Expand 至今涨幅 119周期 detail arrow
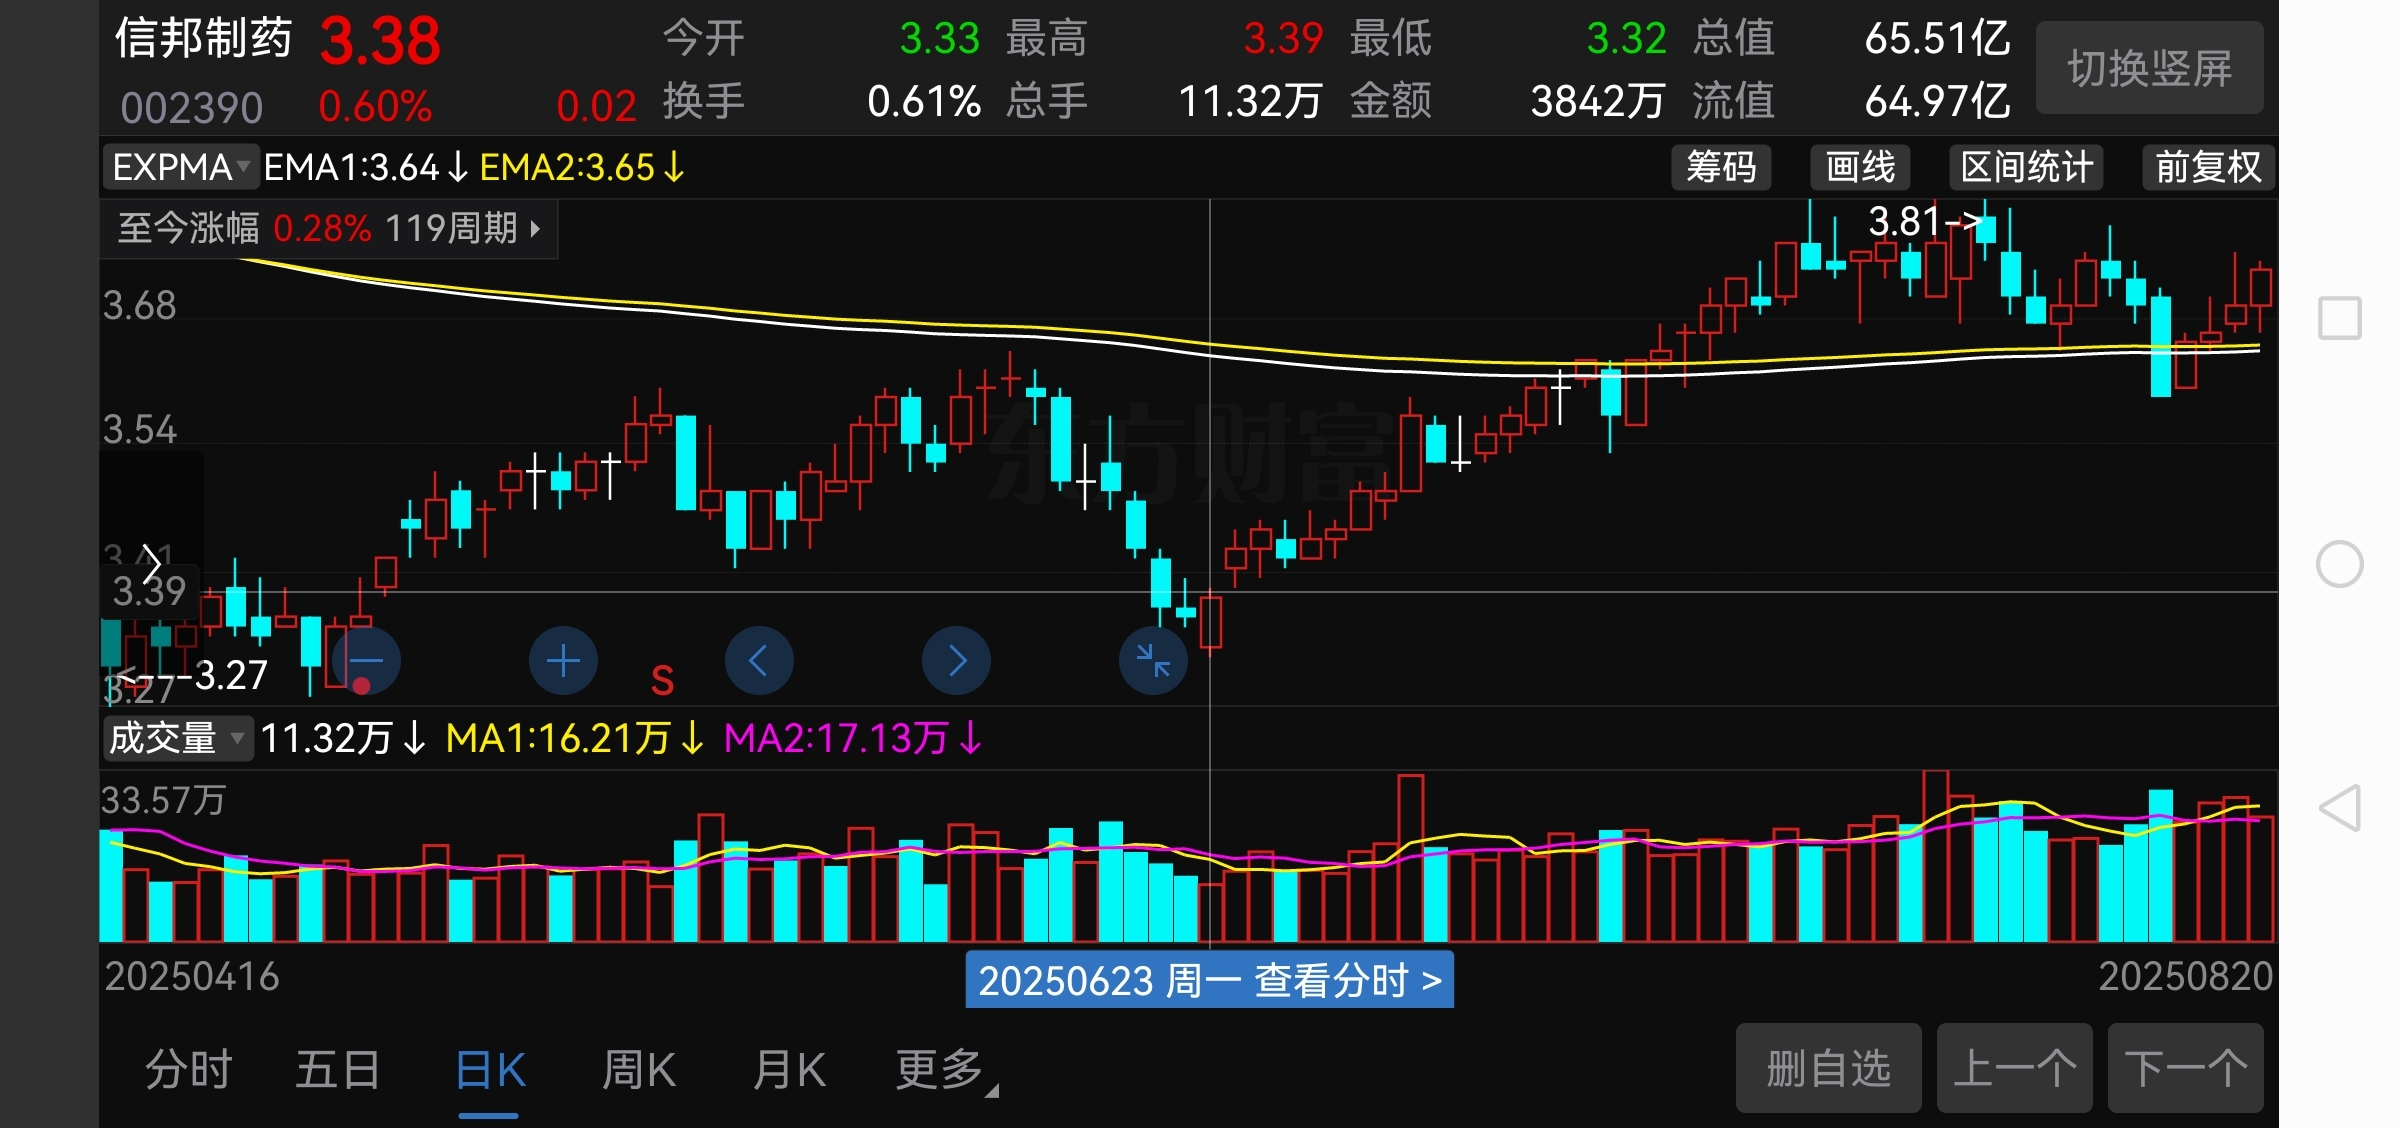The height and width of the screenshot is (1128, 2400). 535,229
